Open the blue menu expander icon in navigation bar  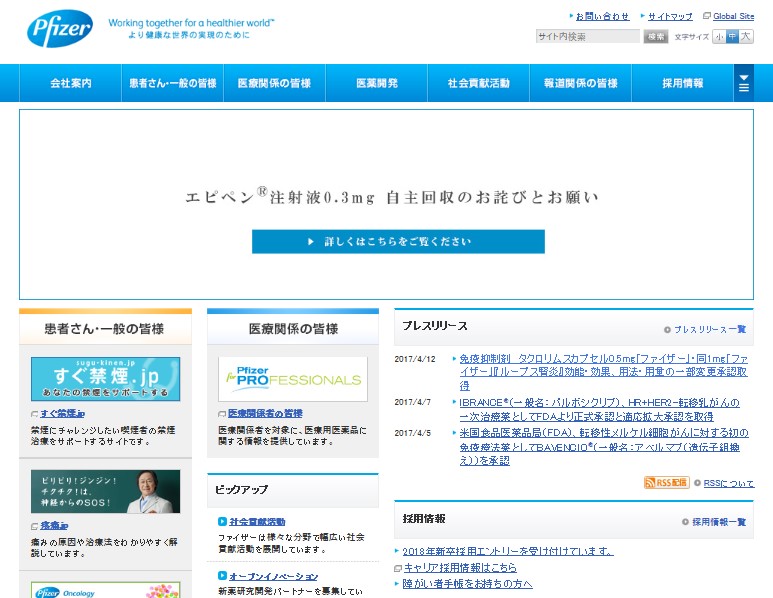743,83
